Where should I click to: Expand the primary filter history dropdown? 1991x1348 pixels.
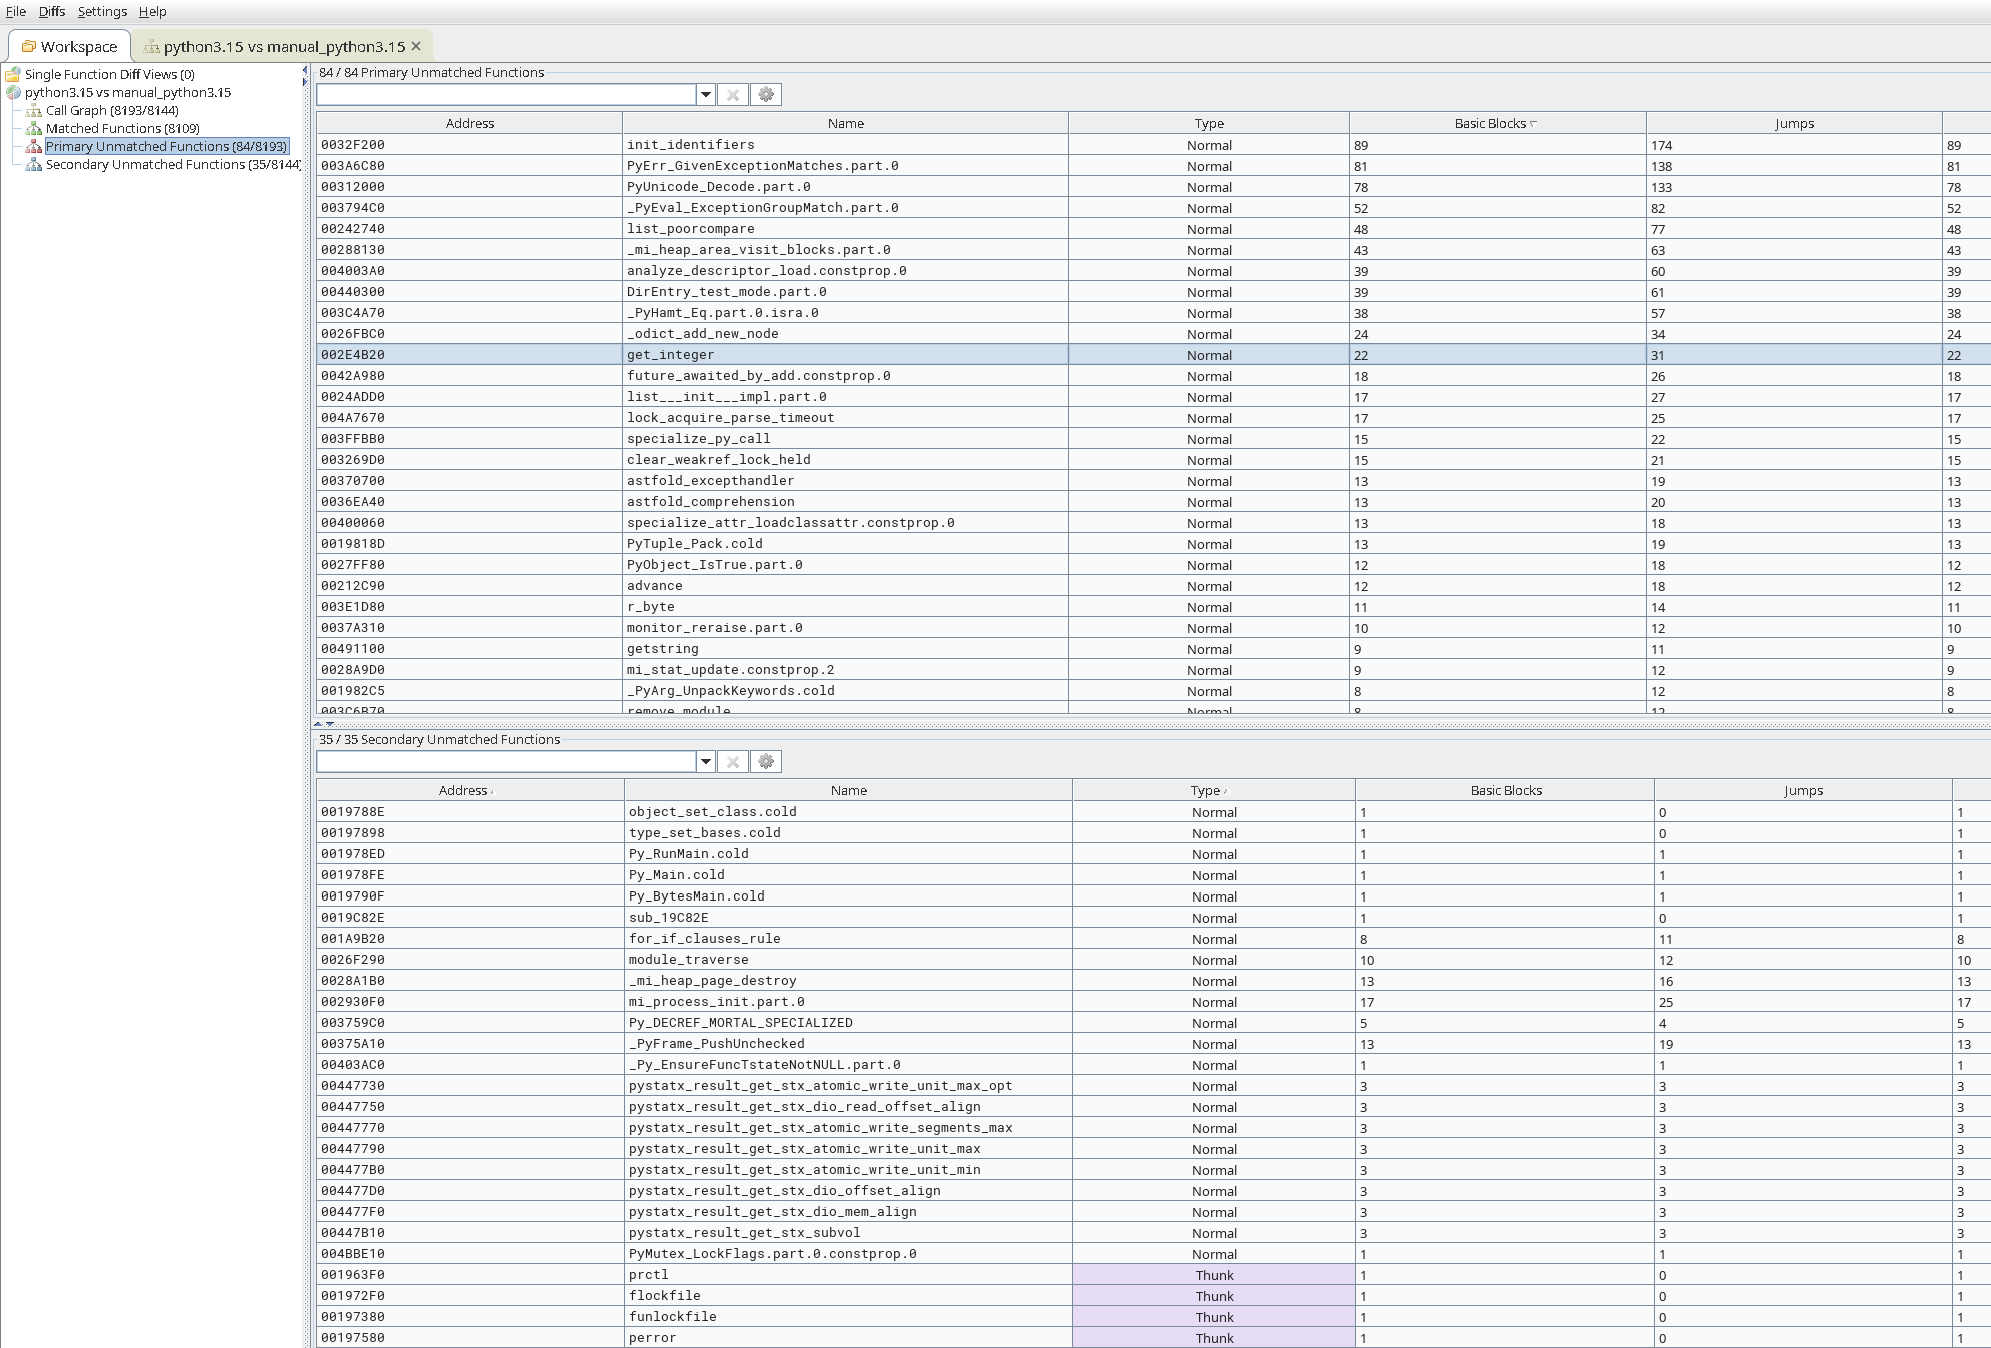click(x=706, y=94)
